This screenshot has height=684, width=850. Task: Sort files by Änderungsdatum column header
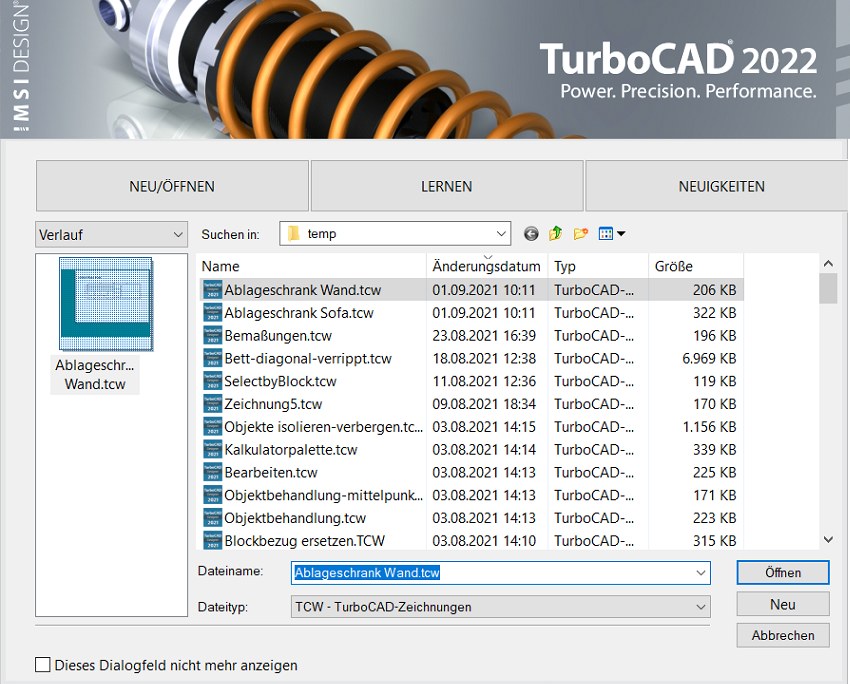486,266
